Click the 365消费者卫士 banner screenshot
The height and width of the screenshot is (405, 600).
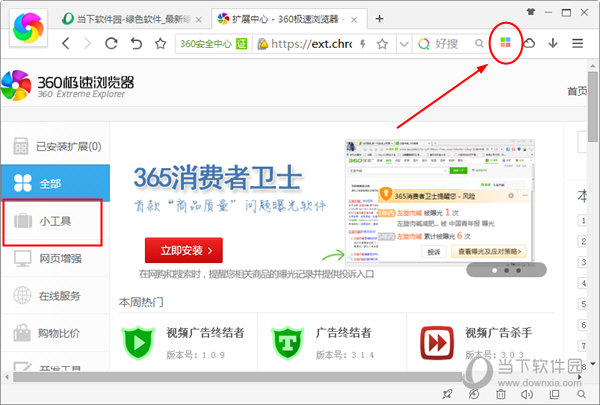point(440,202)
